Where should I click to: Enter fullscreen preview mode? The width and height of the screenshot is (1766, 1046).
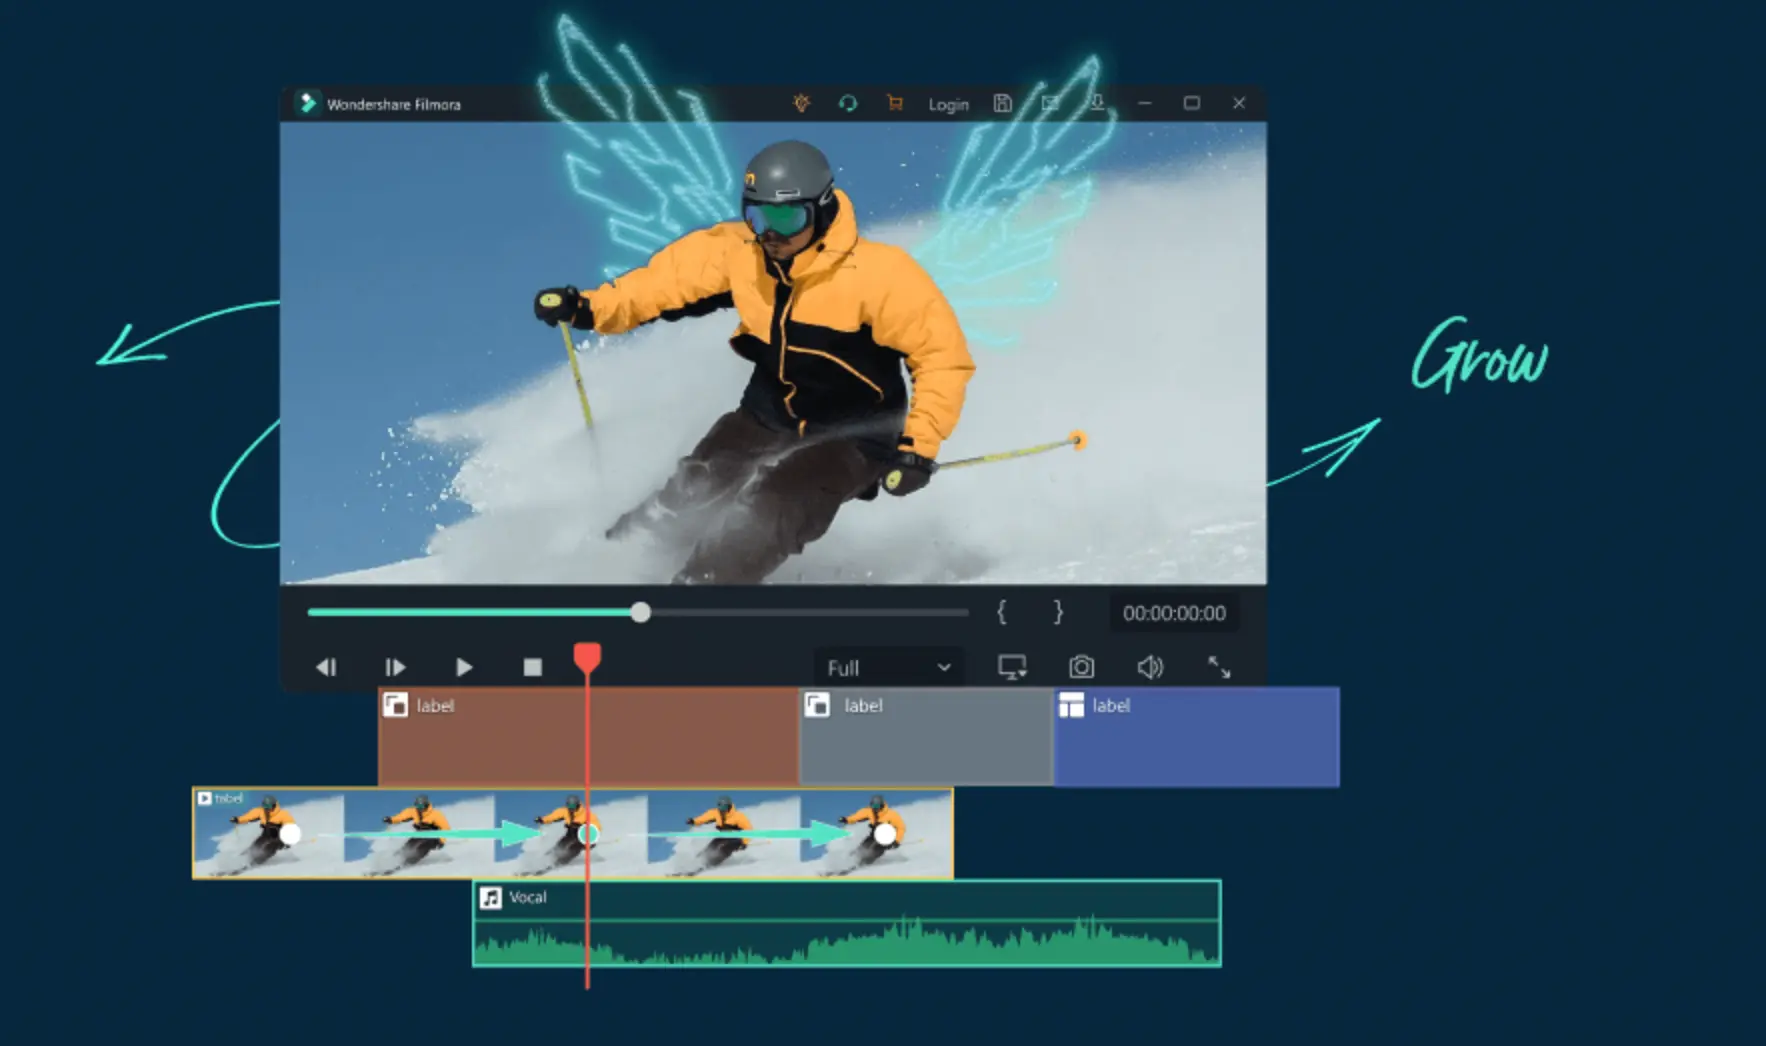click(1220, 668)
